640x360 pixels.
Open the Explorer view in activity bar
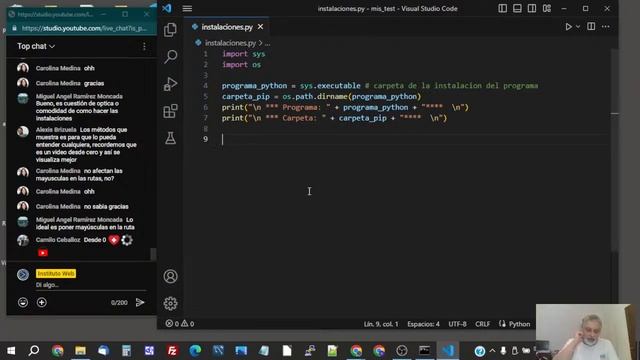[x=170, y=30]
